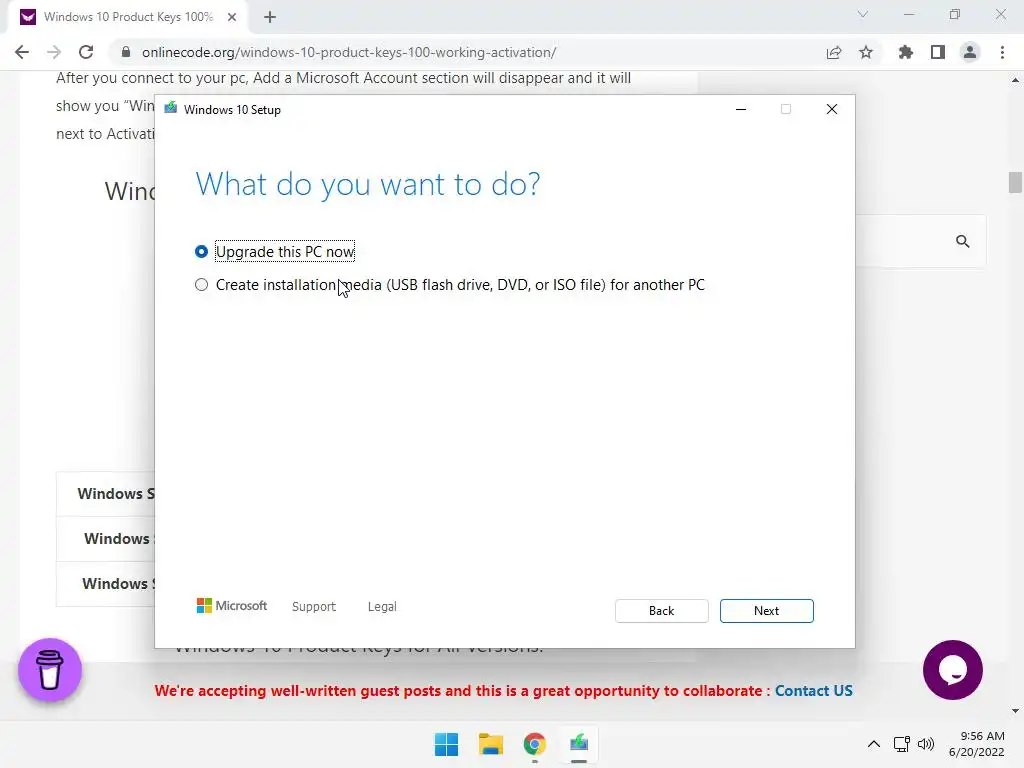Click the purple coffee cup button
The height and width of the screenshot is (768, 1024).
50,669
